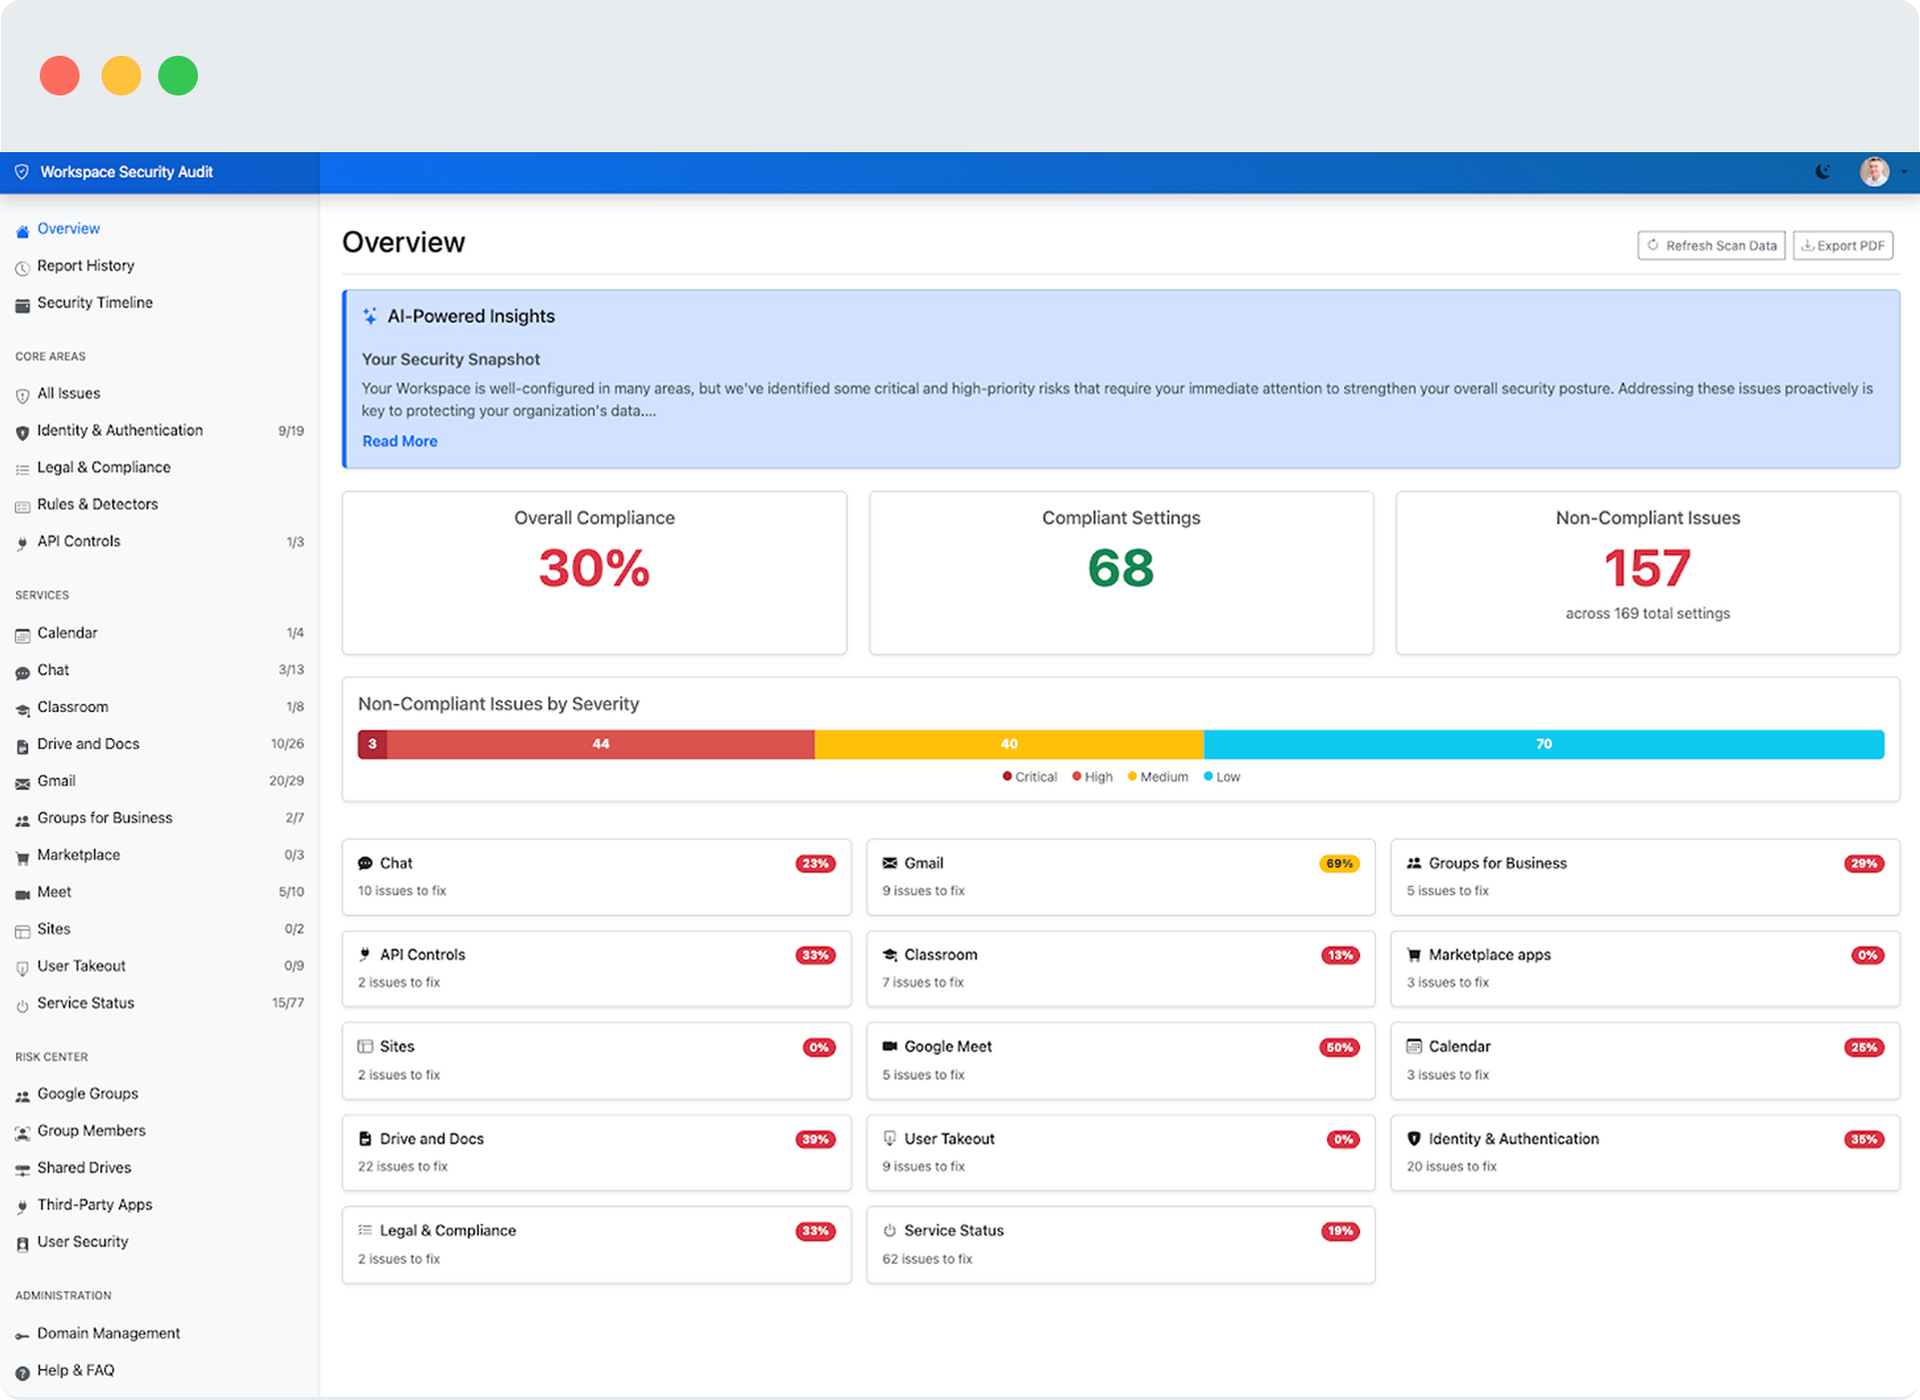The image size is (1920, 1400).
Task: Switch to the Report History view
Action: (x=85, y=265)
